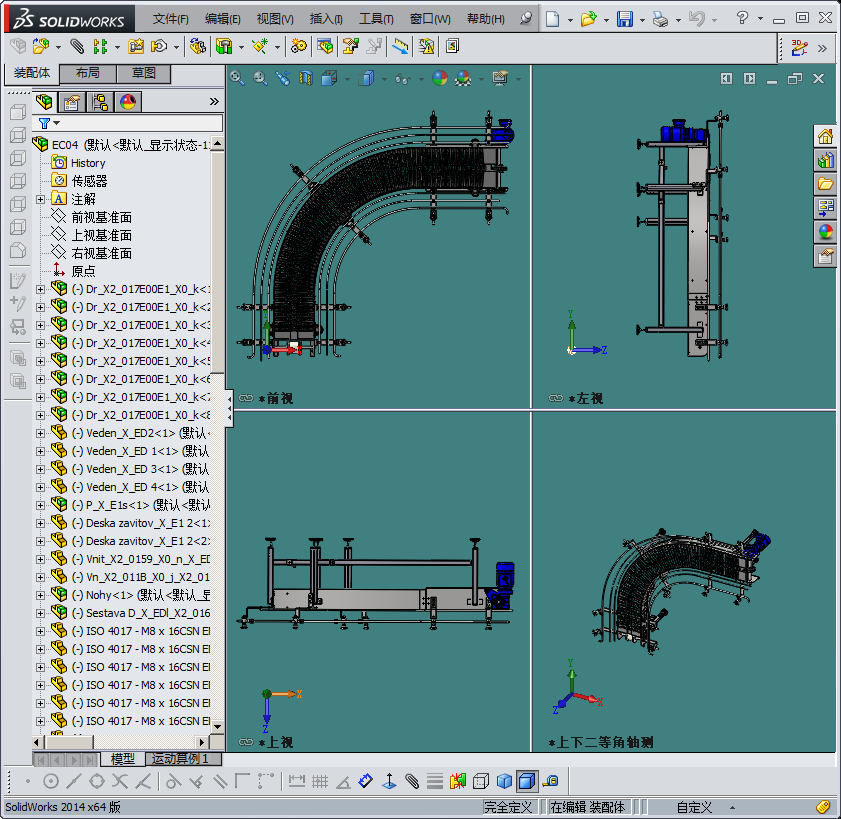Click the Print icon
This screenshot has width=841, height=819.
click(660, 20)
